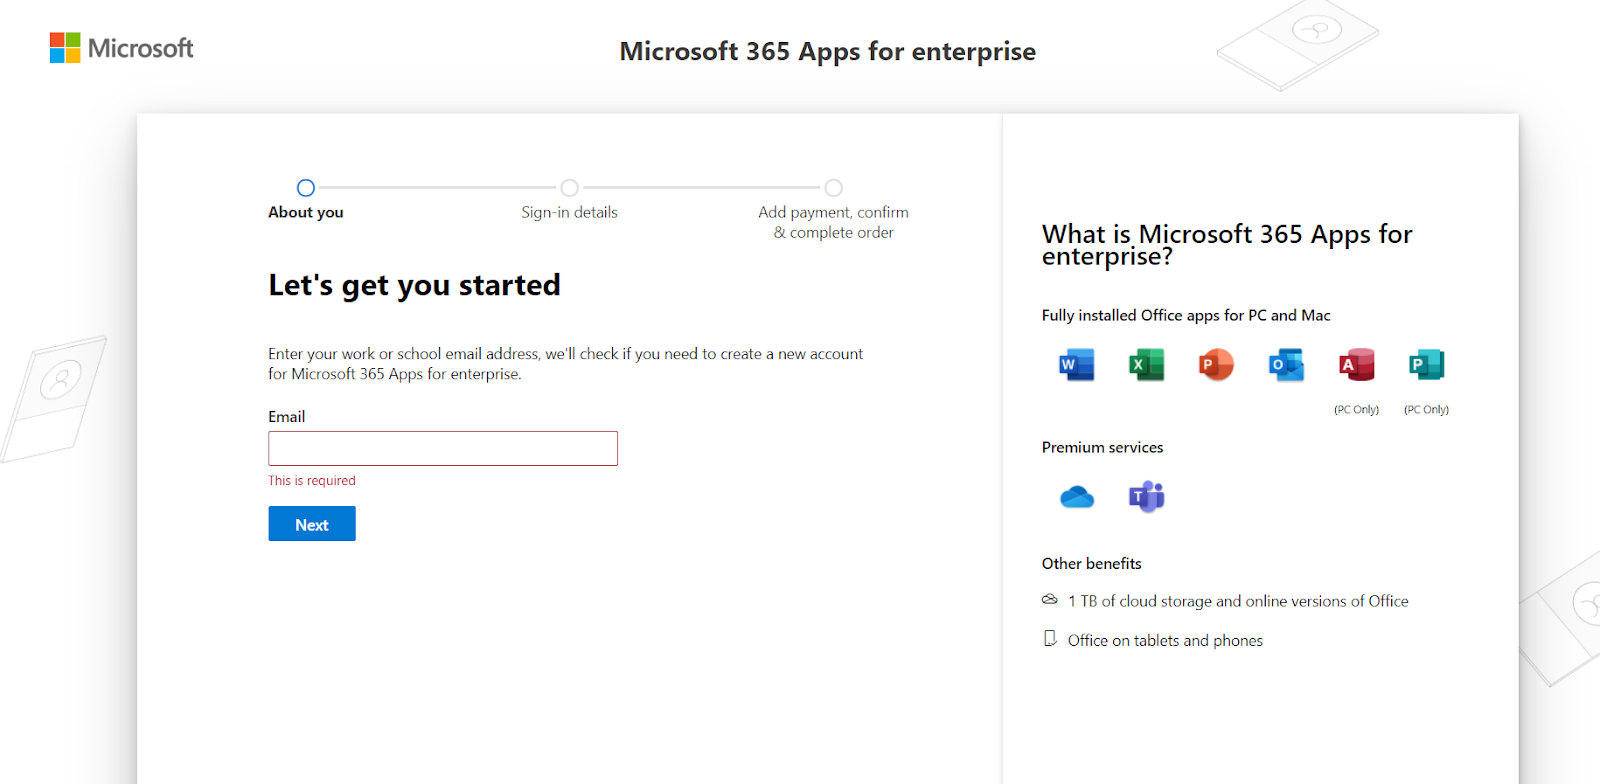This screenshot has height=784, width=1600.
Task: Select the Add payment step circle
Action: [834, 188]
